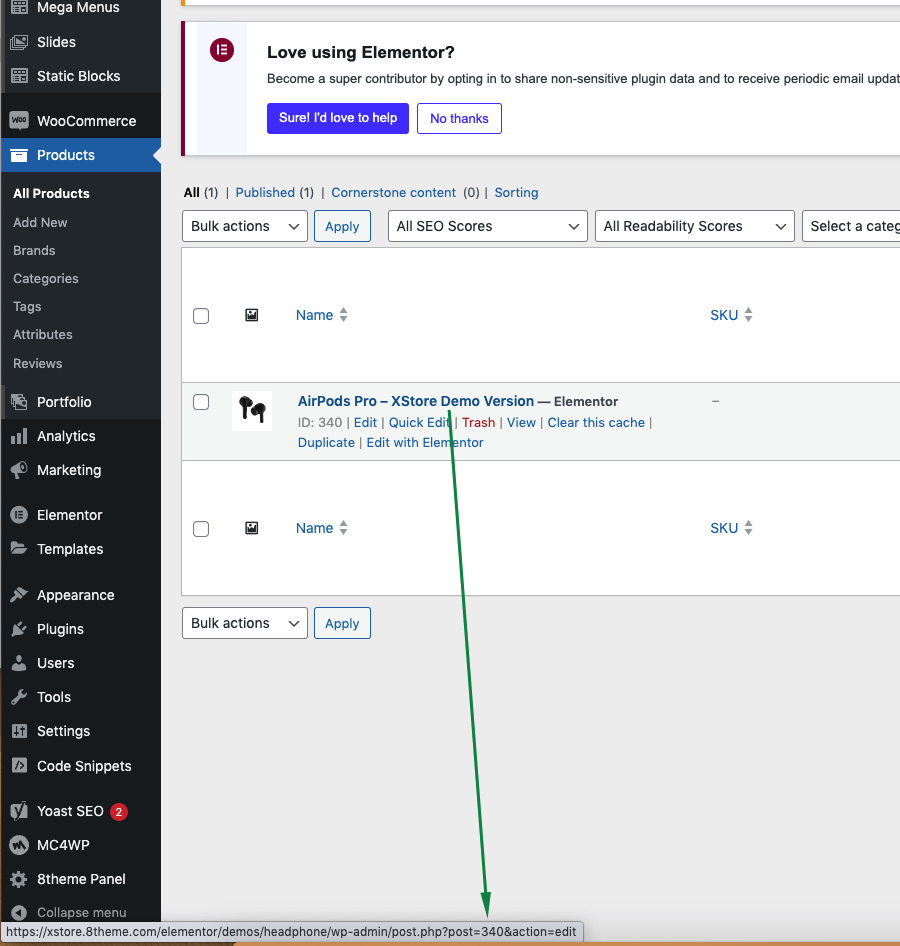Click the Templates folder icon

[x=19, y=548]
